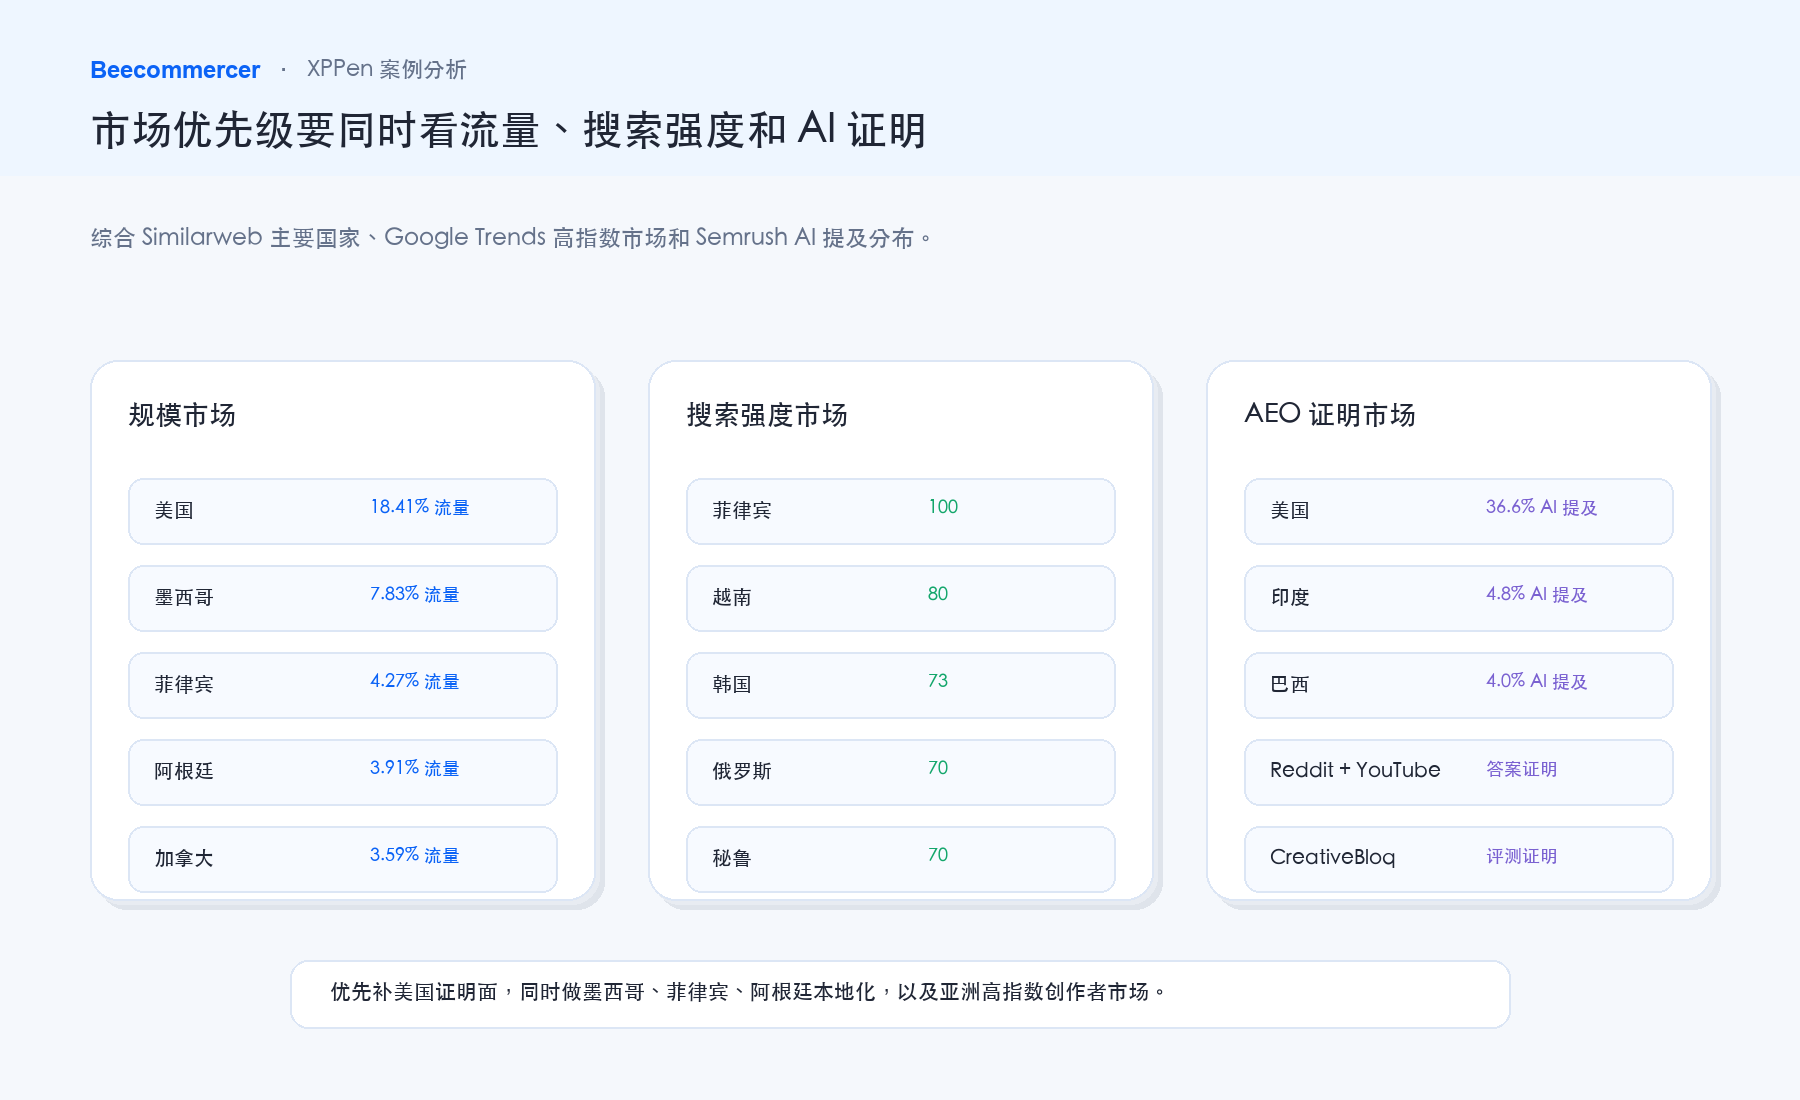Click the '答案证明' tag
This screenshot has height=1100, width=1800.
point(1522,769)
